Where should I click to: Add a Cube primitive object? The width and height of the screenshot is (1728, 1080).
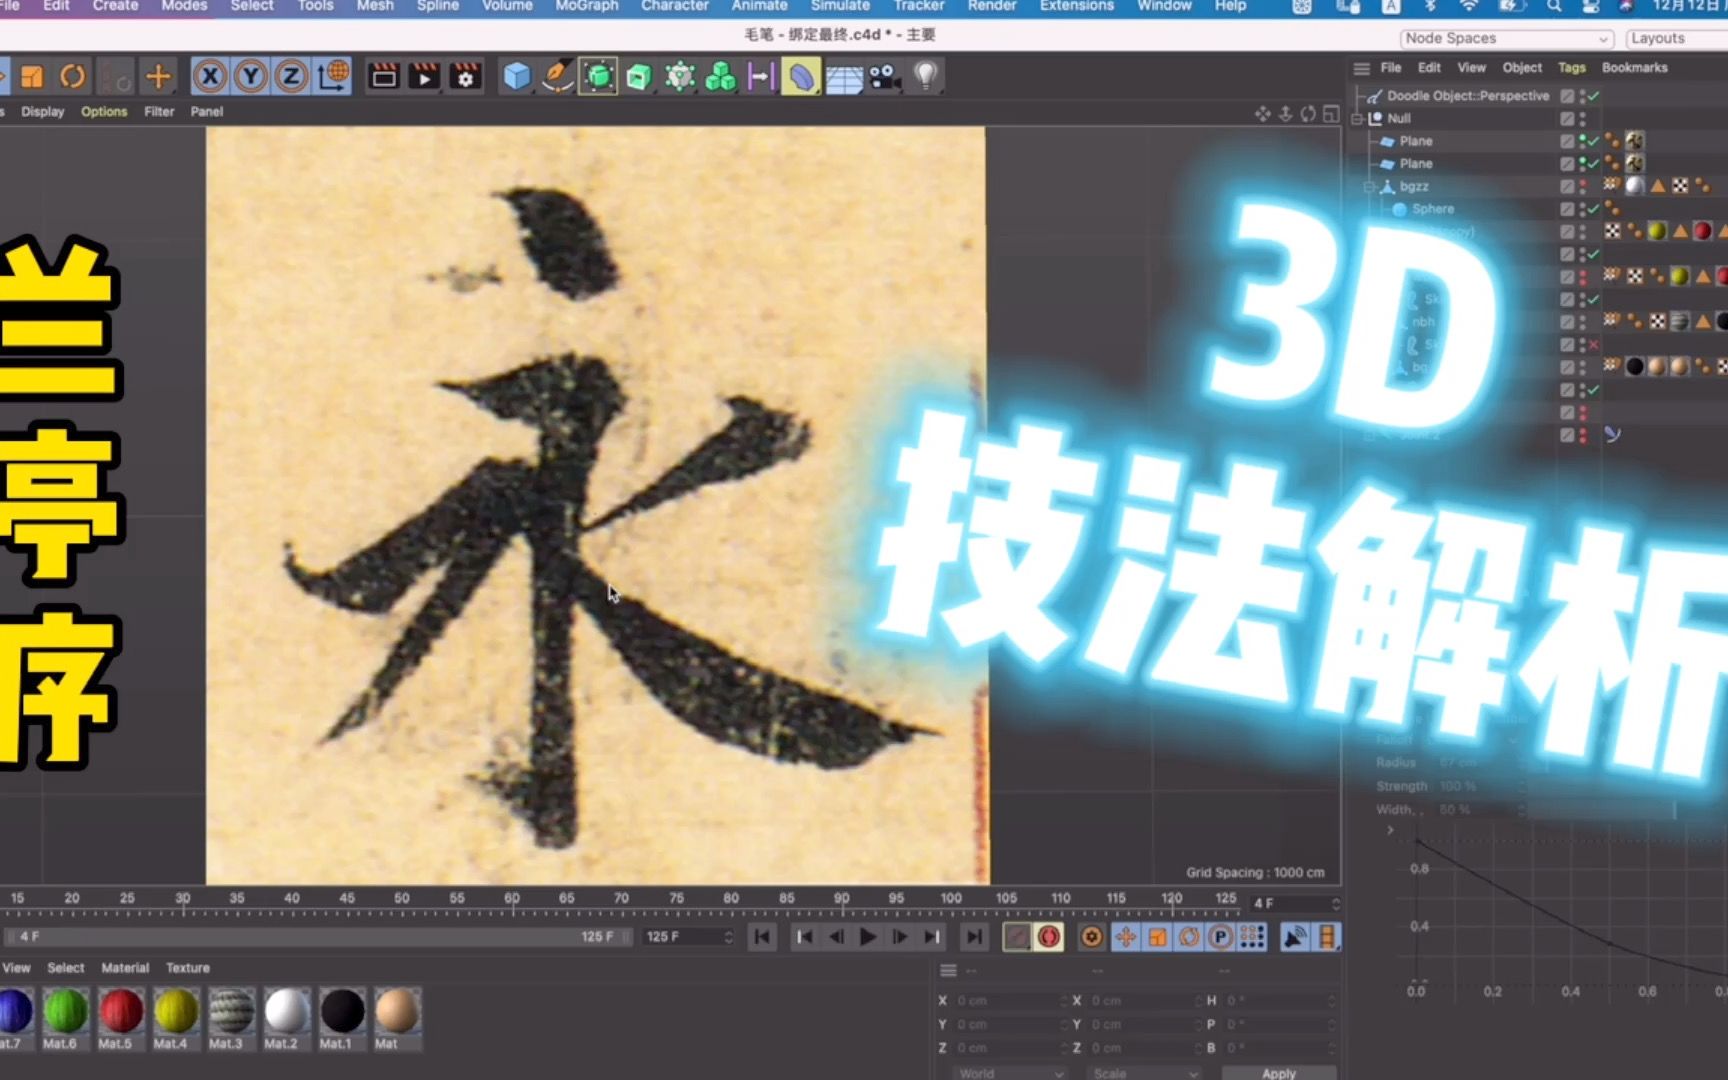pos(517,76)
